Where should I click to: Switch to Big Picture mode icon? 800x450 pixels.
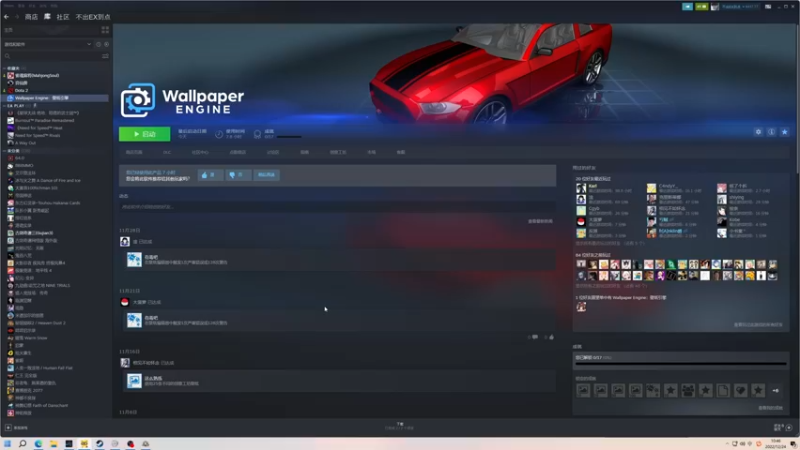pyautogui.click(x=768, y=7)
